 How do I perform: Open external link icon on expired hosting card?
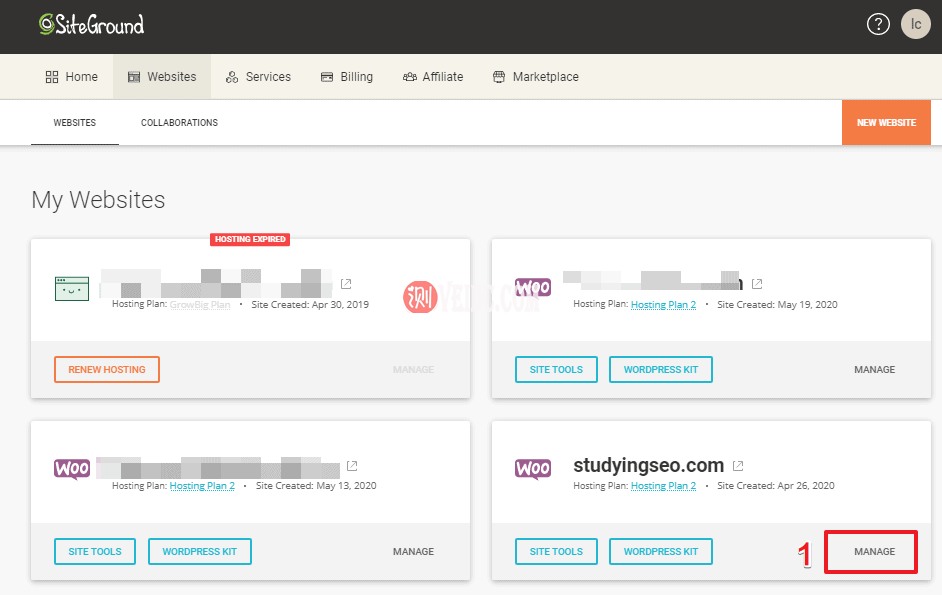pos(346,284)
